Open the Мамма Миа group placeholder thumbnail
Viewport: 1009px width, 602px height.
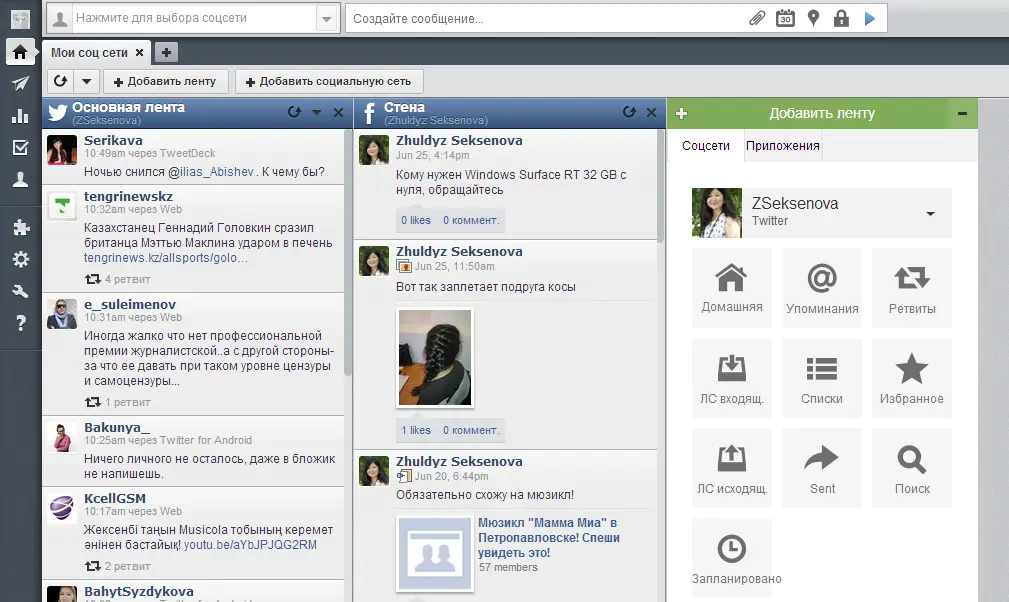[x=435, y=554]
